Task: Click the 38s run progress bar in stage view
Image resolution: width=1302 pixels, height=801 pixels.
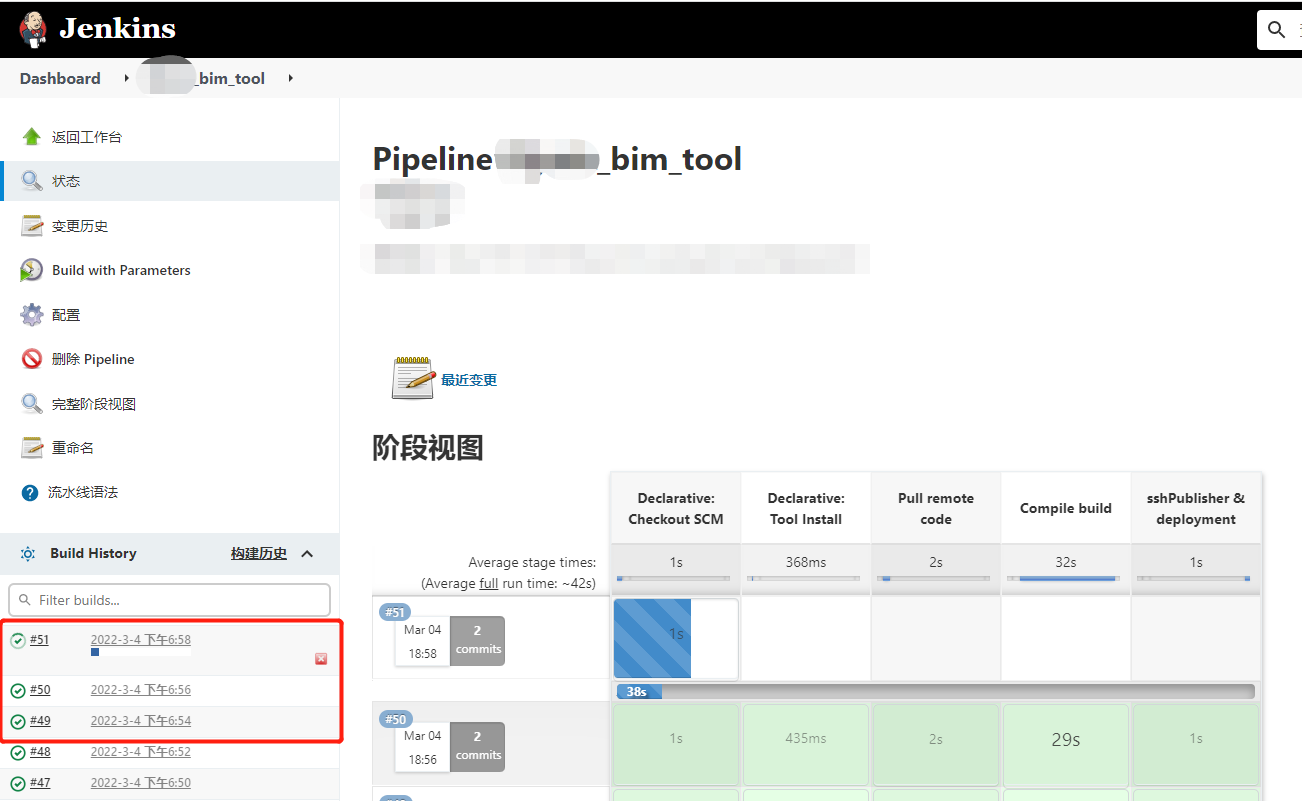Action: (x=935, y=691)
